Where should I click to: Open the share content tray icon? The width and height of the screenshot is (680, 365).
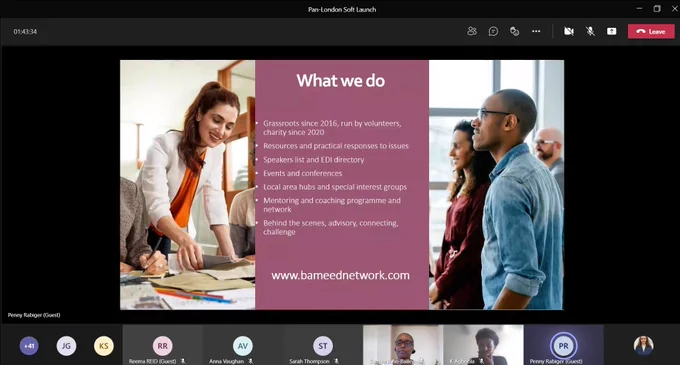[x=611, y=31]
